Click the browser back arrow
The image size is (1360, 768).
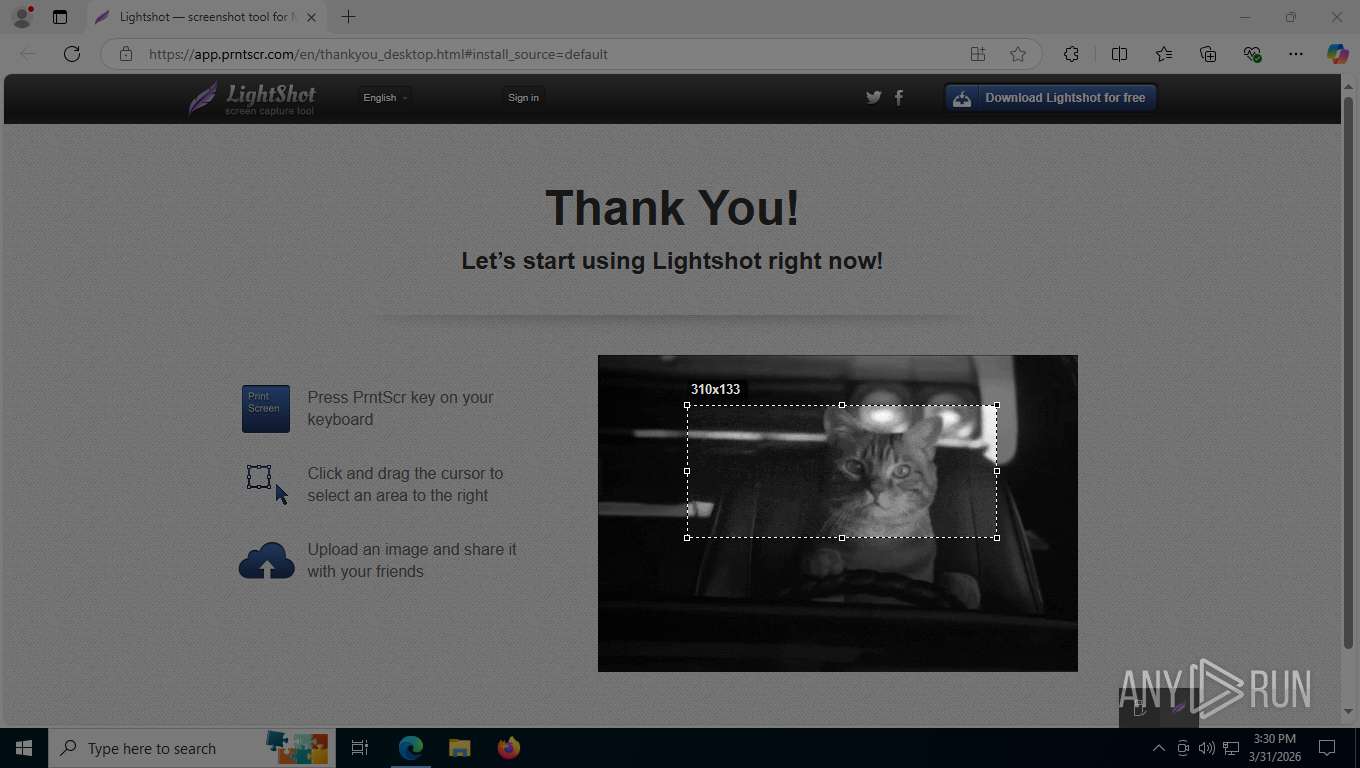pos(28,54)
